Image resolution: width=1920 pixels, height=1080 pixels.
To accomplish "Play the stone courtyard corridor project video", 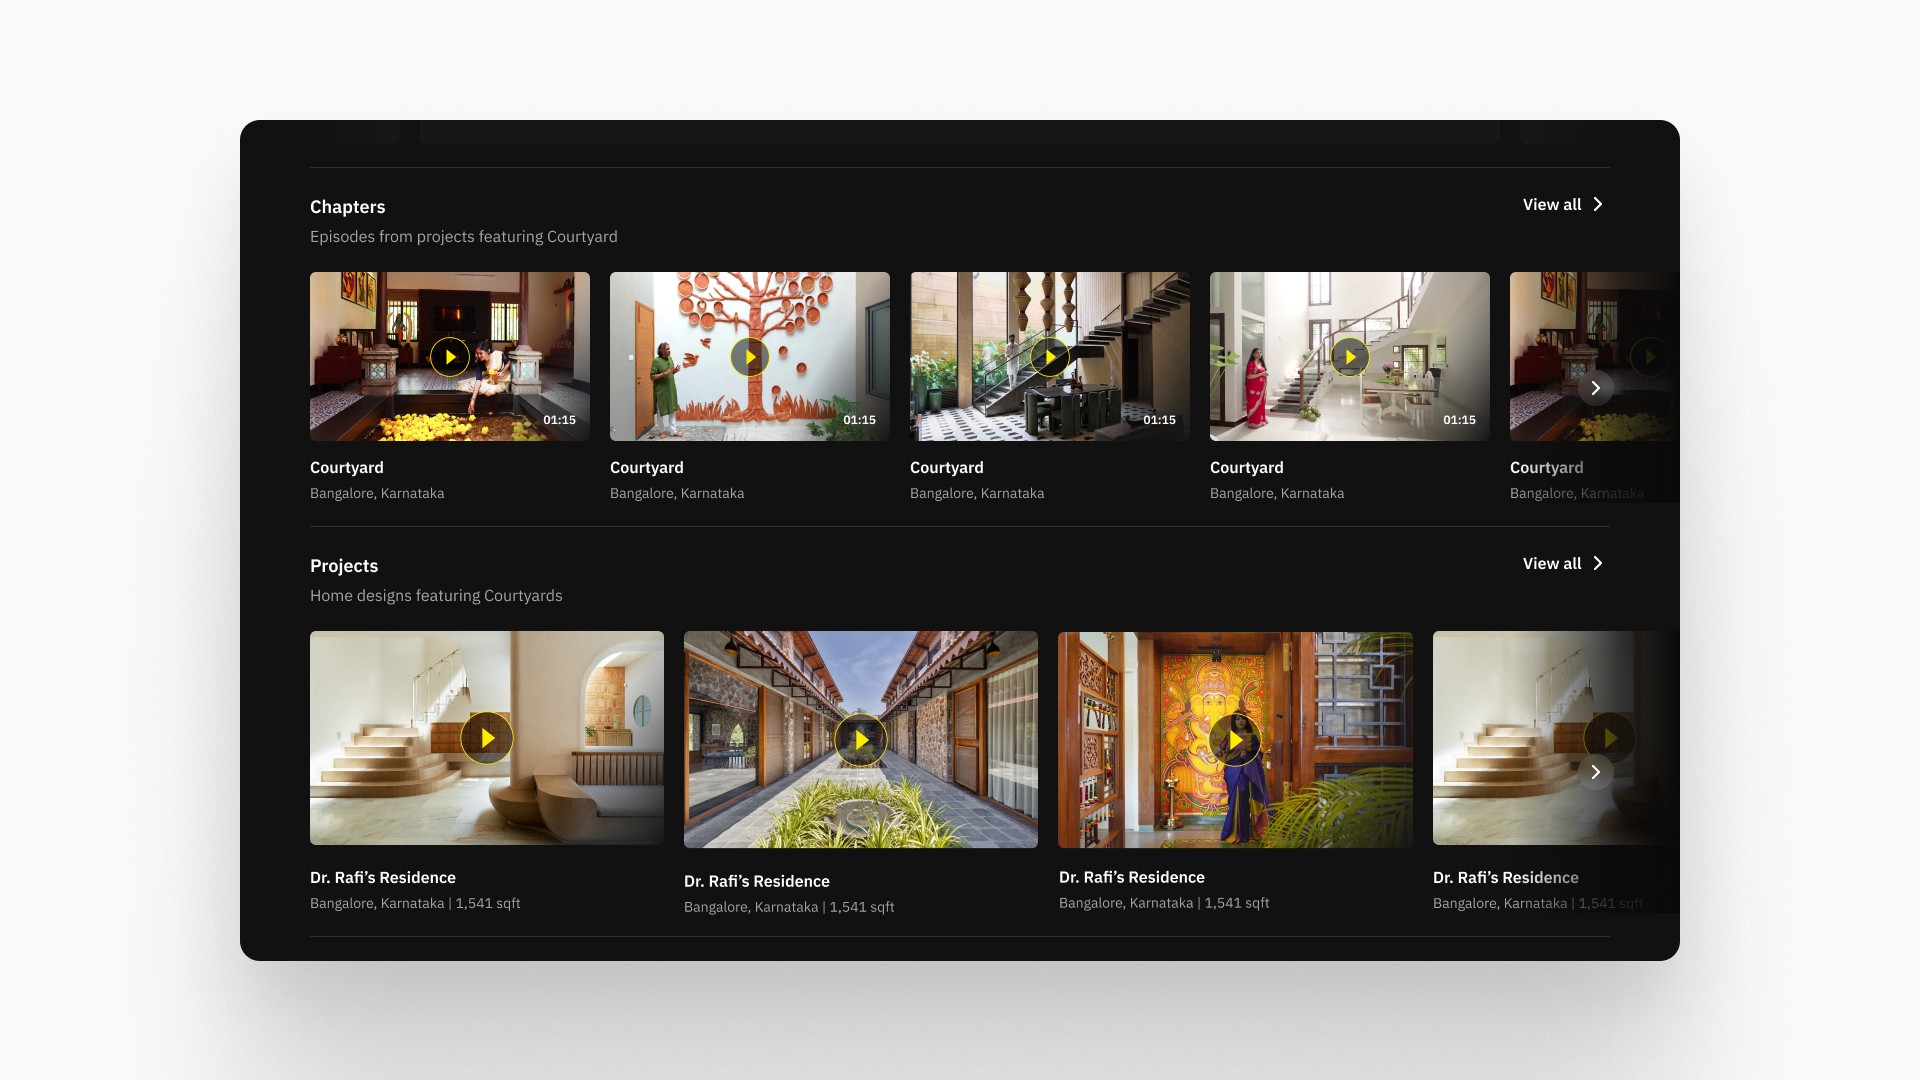I will [x=861, y=740].
